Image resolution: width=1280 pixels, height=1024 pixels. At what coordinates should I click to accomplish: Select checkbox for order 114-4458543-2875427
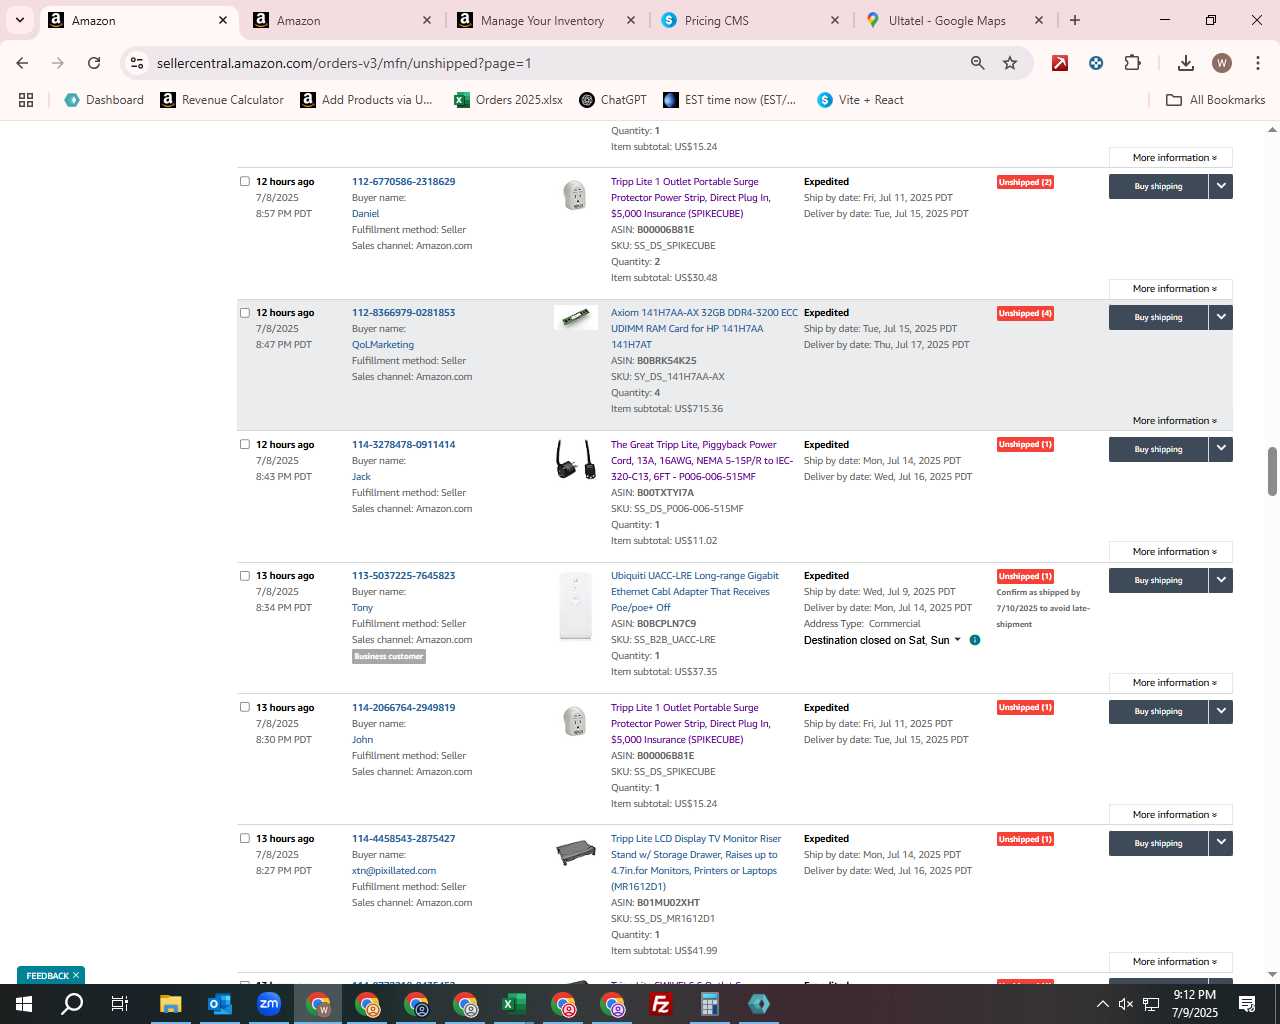(245, 838)
